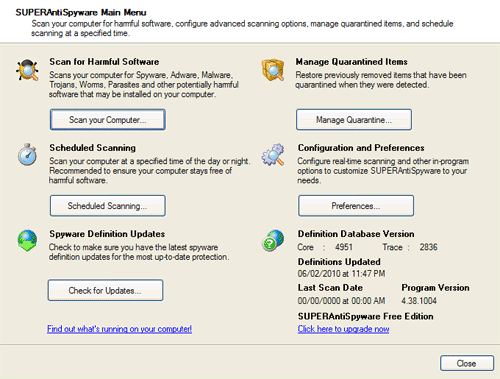This screenshot has height=379, width=500.
Task: Click the 'Spyware Definition Updates' heading
Action: click(x=107, y=234)
